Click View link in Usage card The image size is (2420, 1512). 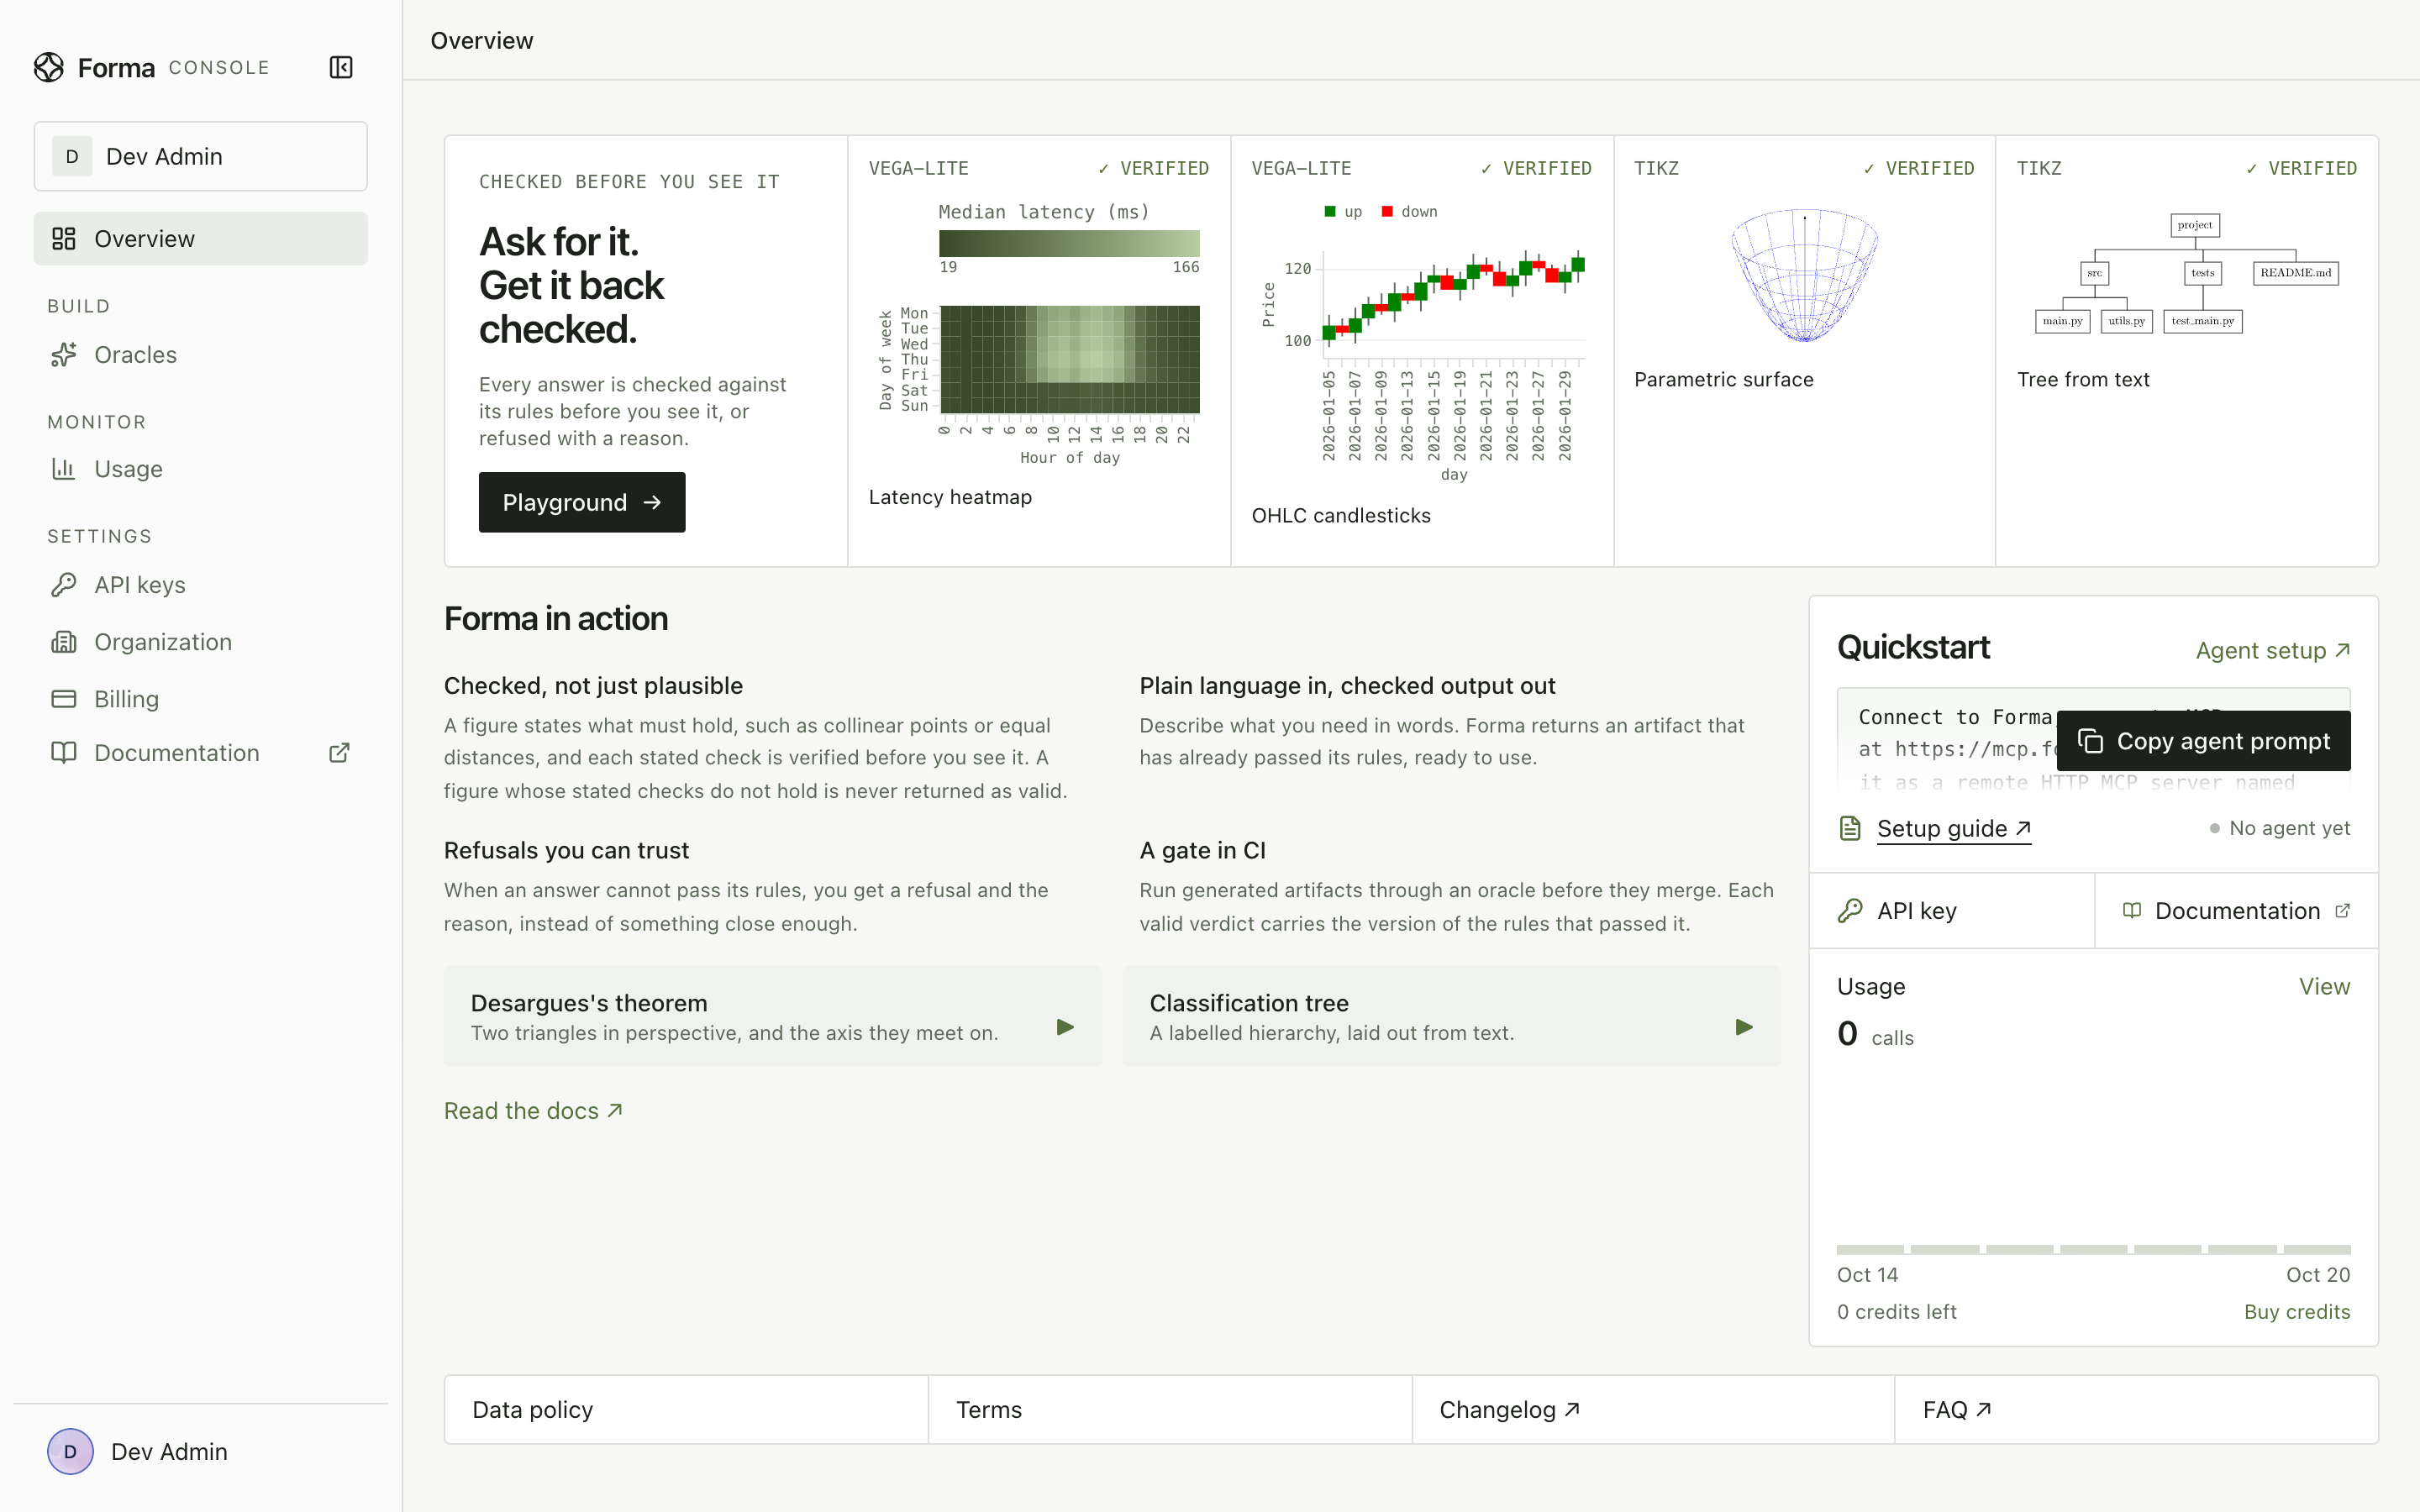tap(2324, 986)
